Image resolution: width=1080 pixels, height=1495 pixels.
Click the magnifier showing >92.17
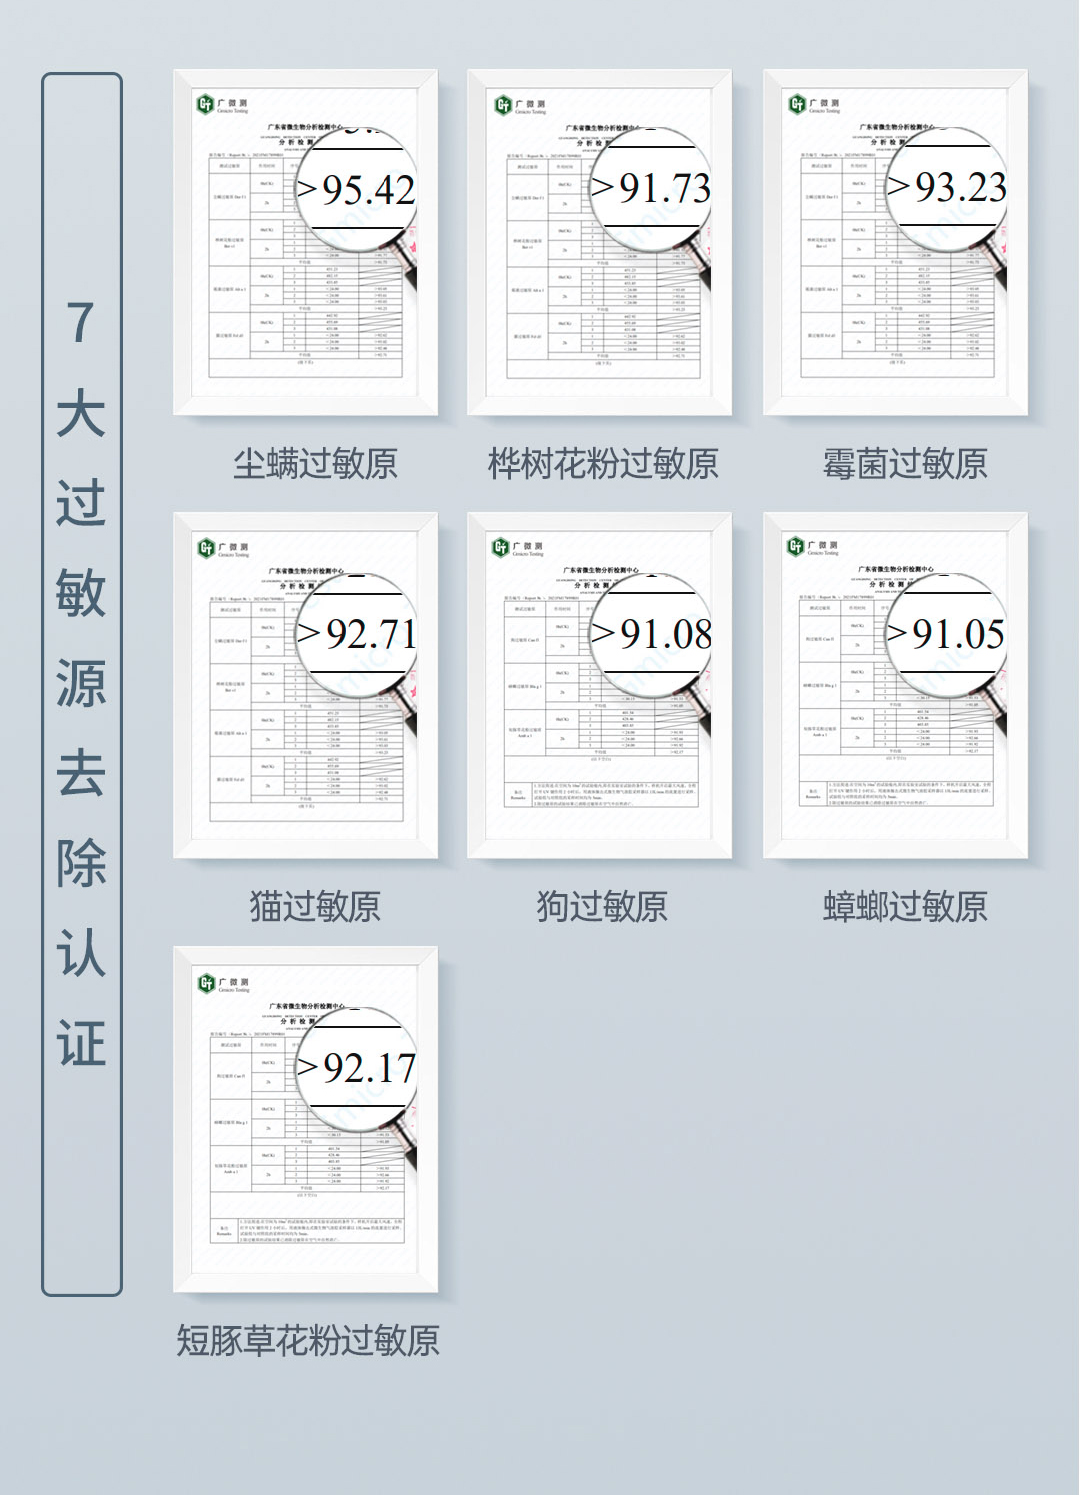[x=358, y=1067]
